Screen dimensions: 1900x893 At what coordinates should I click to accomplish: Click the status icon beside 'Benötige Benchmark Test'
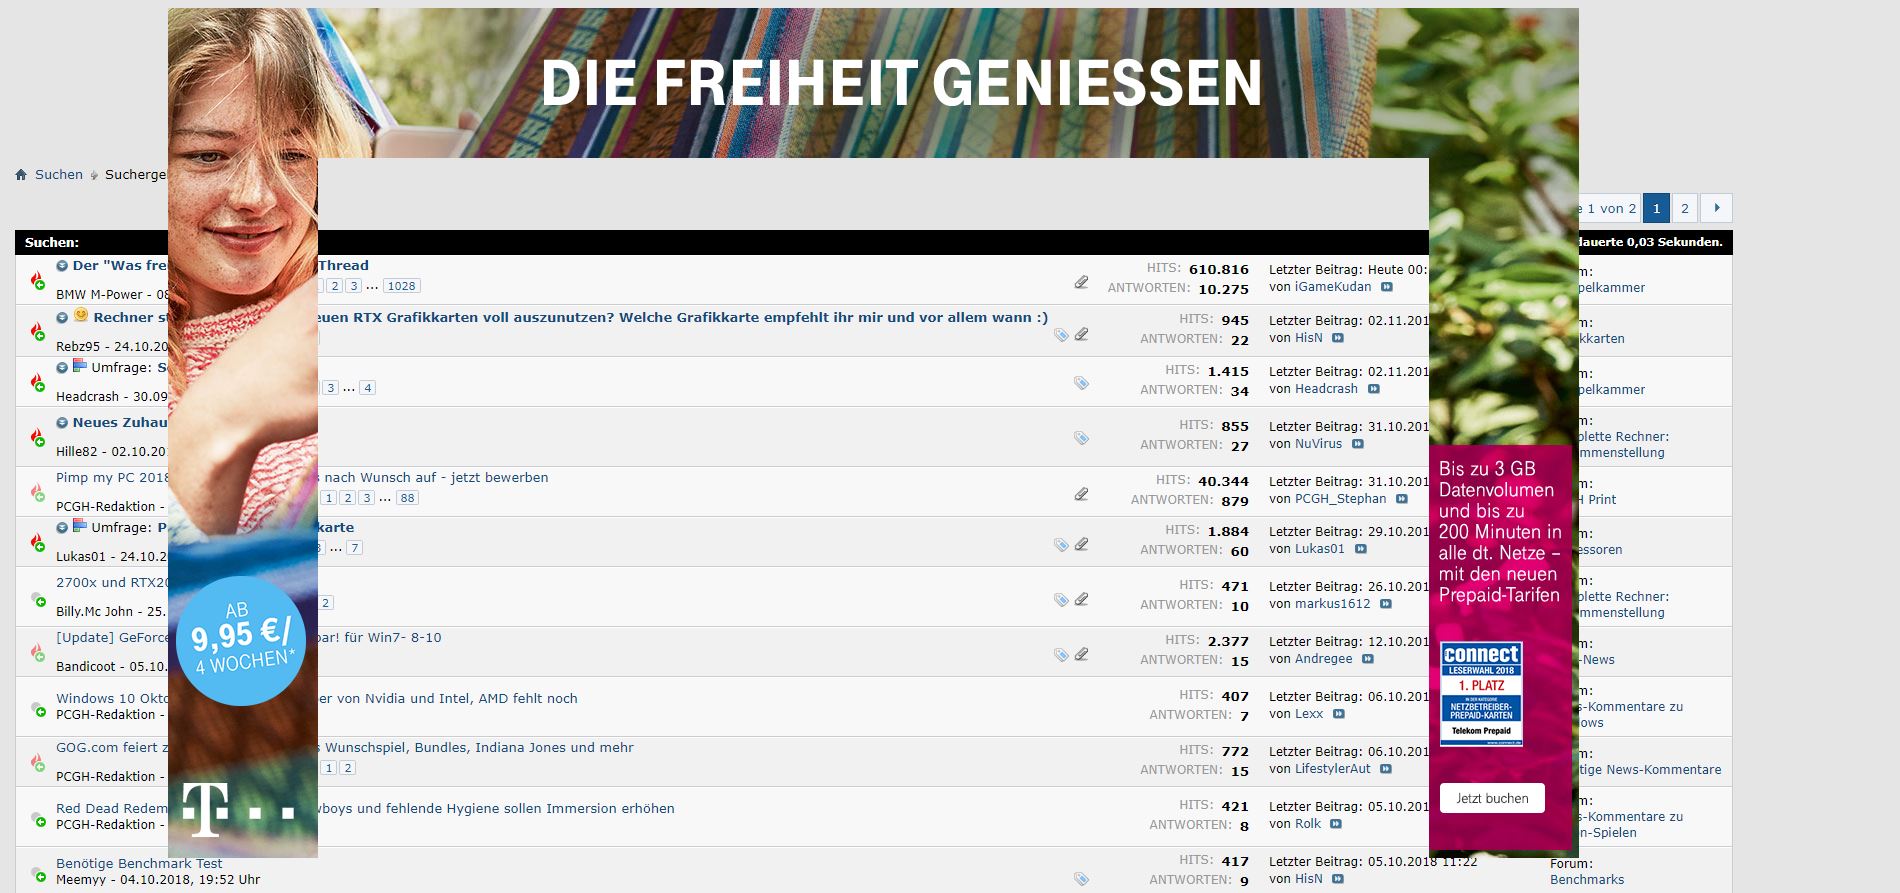click(x=37, y=873)
